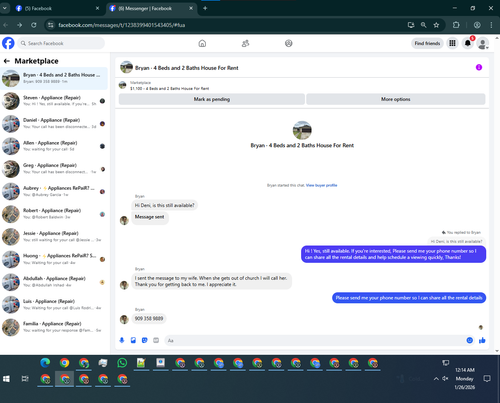Send a thumbs-up like

(x=482, y=340)
